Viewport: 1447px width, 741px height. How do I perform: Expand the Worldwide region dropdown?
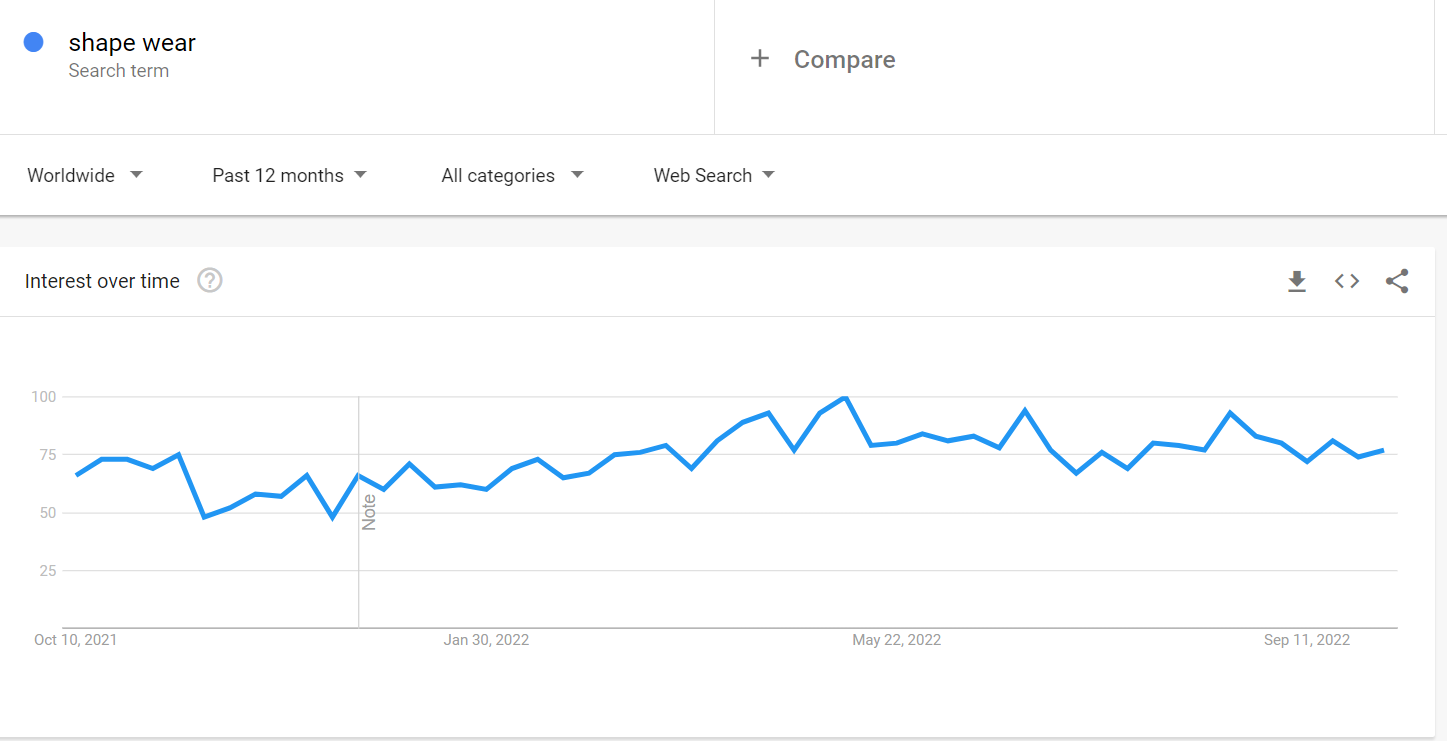(86, 175)
